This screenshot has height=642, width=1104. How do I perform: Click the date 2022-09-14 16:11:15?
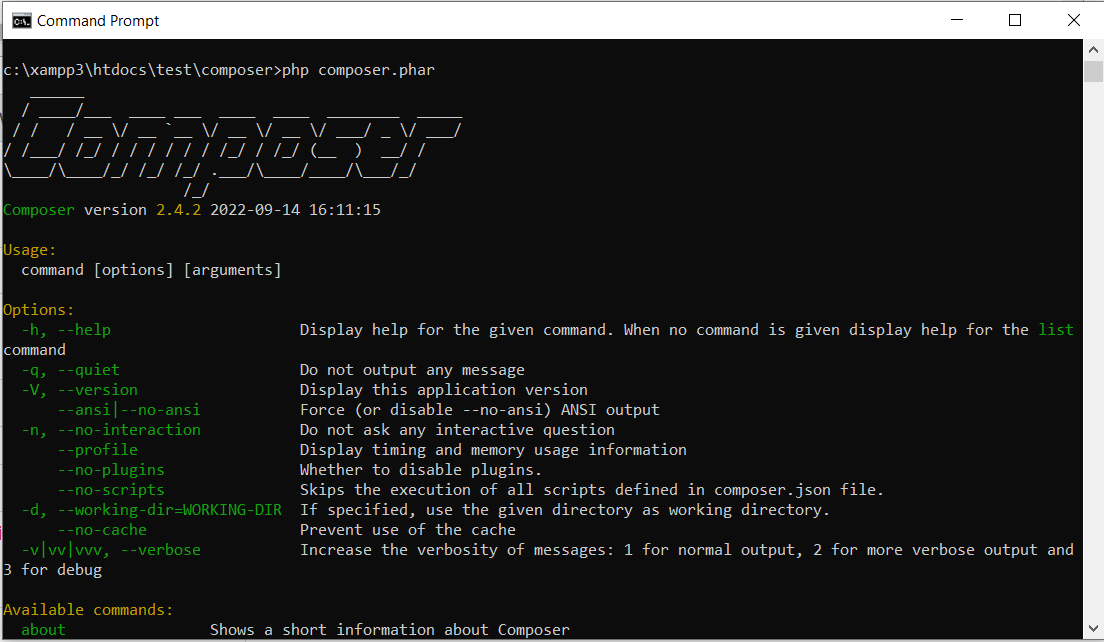click(295, 210)
